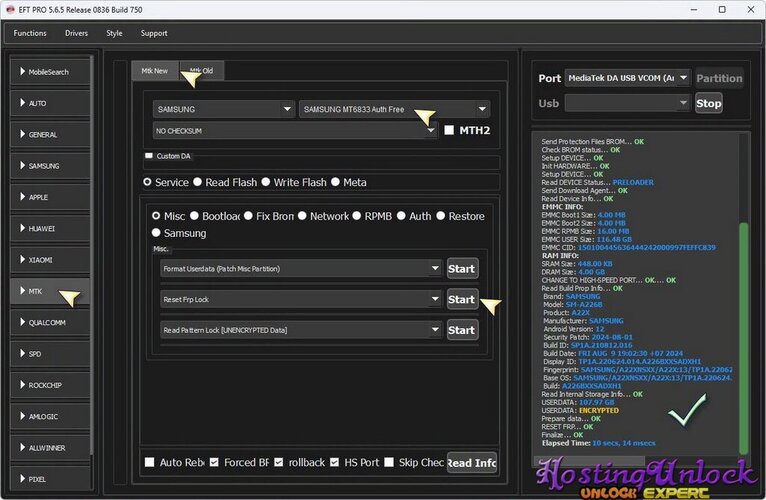Viewport: 766px width, 500px height.
Task: Open the NO CHECKSUM dropdown
Action: (x=295, y=130)
